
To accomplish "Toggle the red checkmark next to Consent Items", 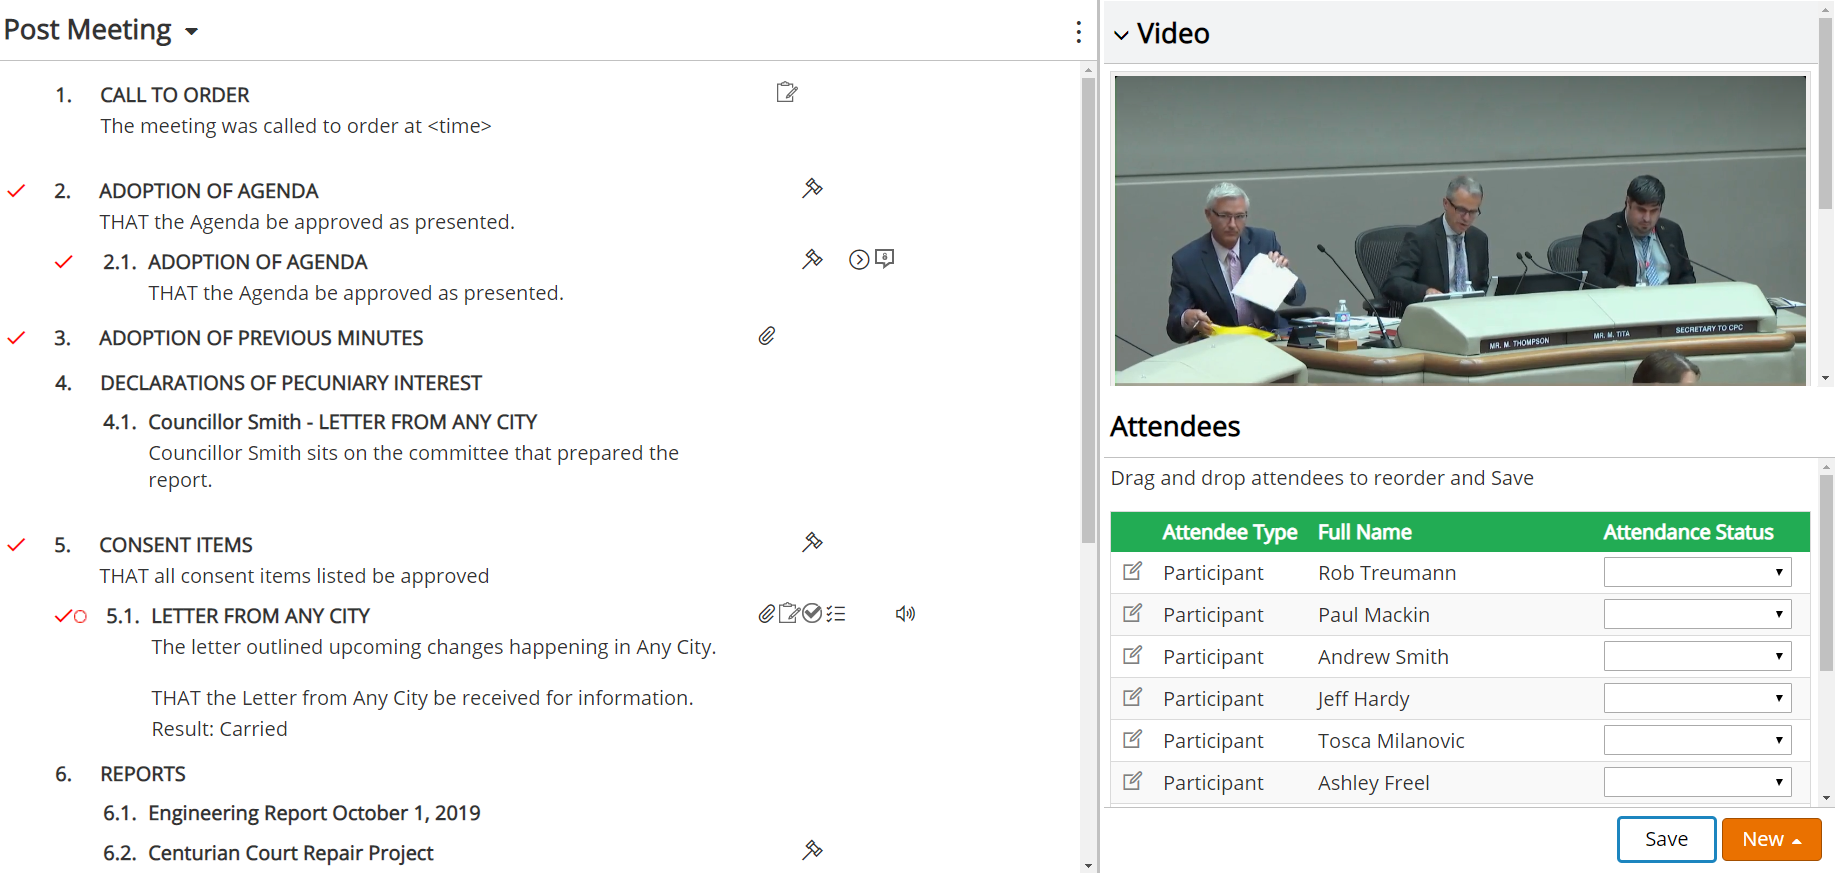I will (x=16, y=545).
